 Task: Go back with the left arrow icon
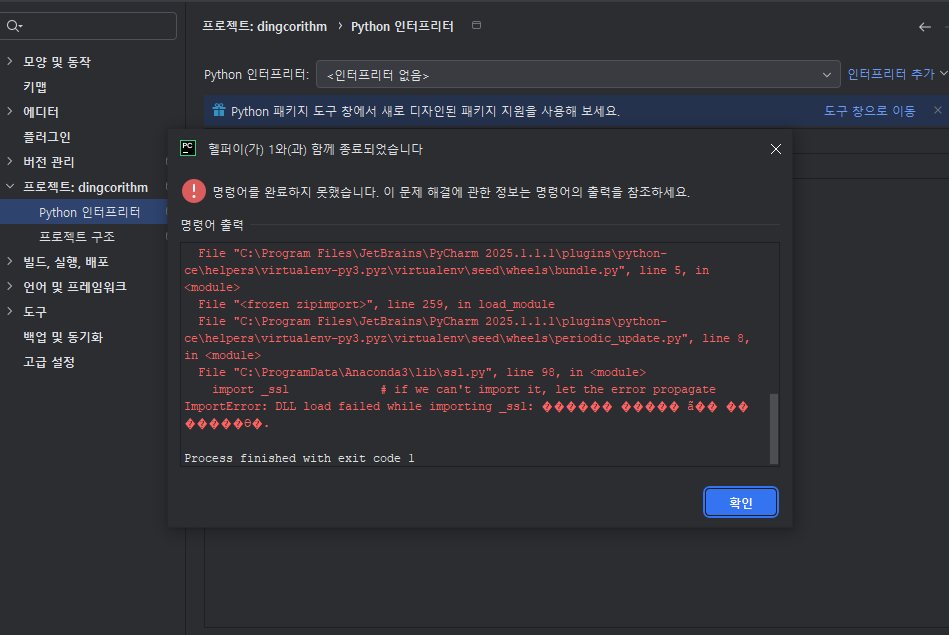pyautogui.click(x=925, y=27)
